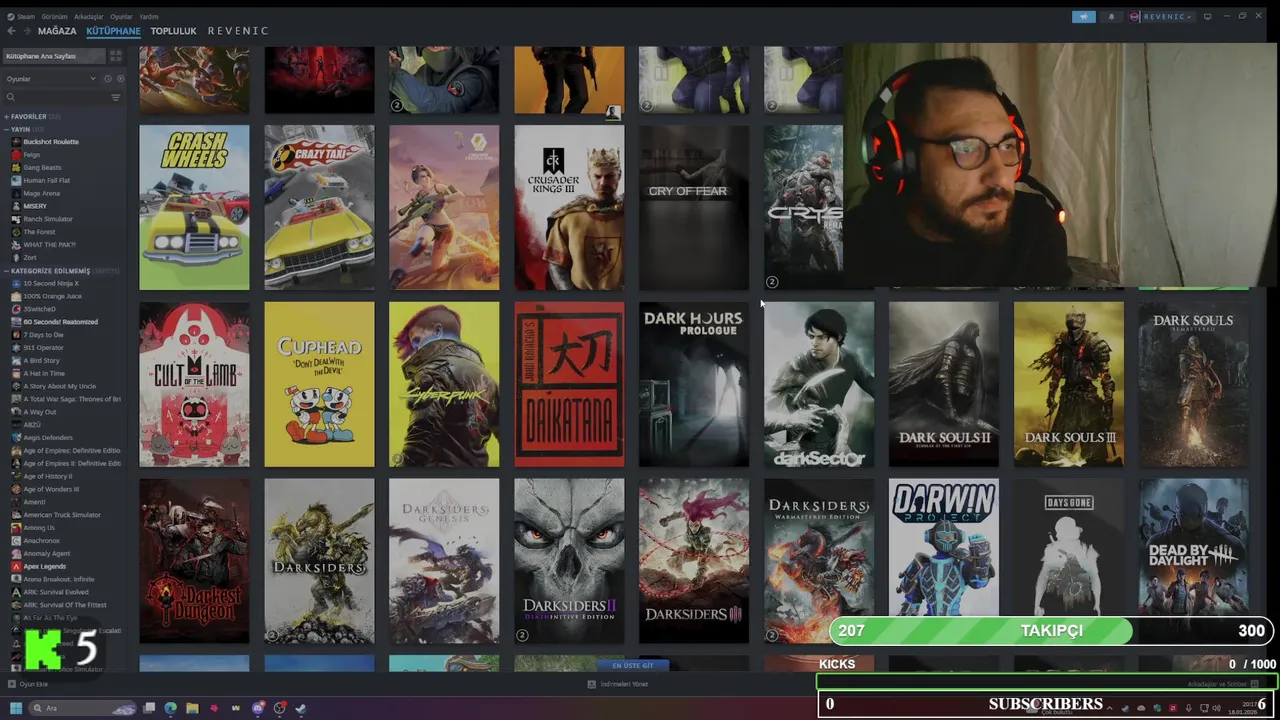The image size is (1280, 720).
Task: Open the Dark Souls III cover
Action: 1068,384
